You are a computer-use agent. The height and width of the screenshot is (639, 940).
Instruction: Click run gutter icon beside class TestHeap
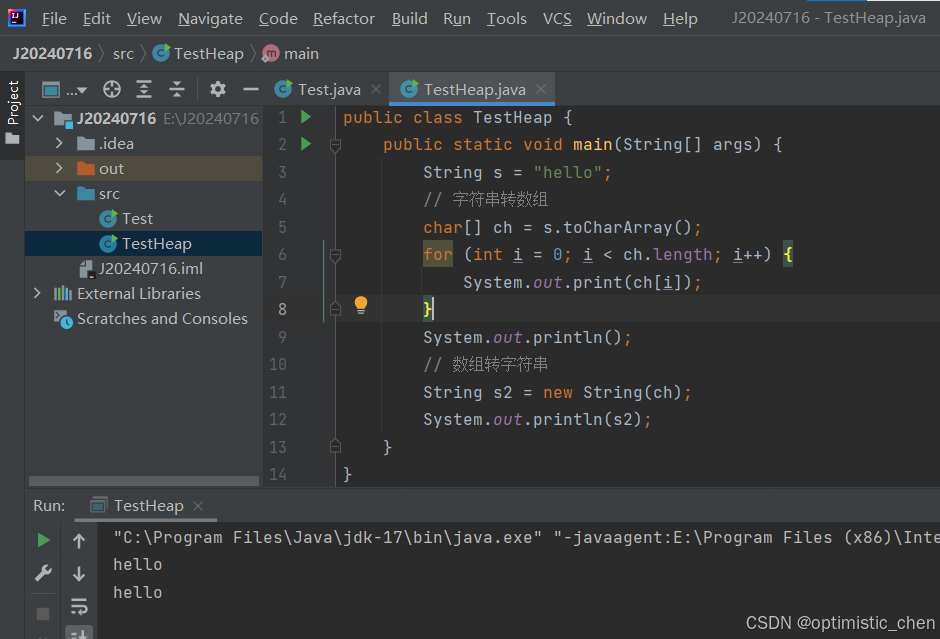click(306, 117)
